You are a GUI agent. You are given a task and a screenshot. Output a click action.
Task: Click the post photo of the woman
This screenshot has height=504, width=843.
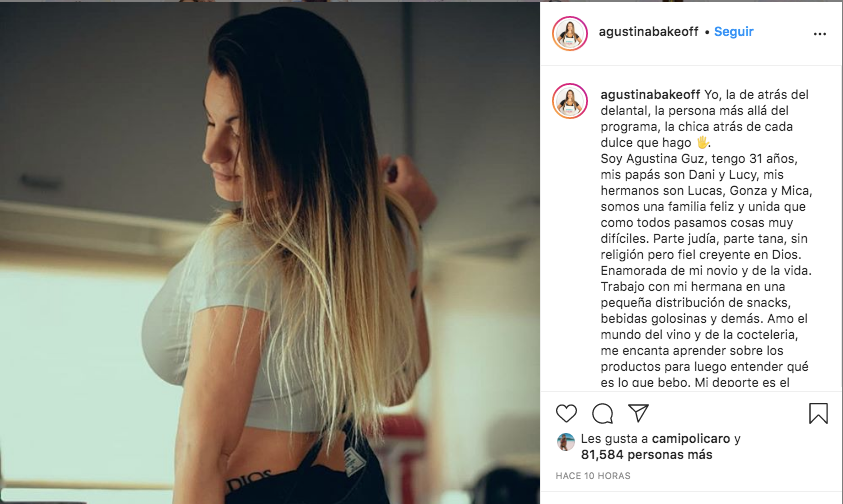(x=270, y=253)
